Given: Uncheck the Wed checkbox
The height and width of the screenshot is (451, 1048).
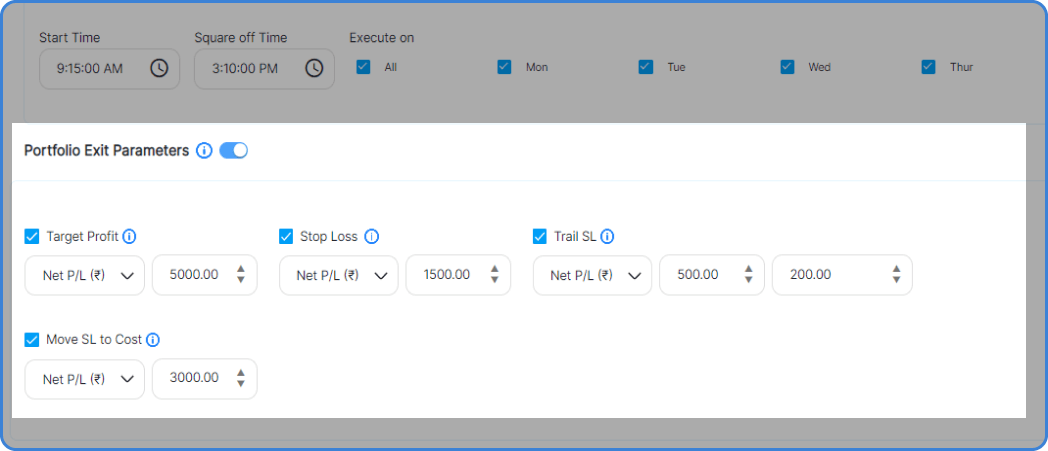Looking at the screenshot, I should (x=787, y=67).
